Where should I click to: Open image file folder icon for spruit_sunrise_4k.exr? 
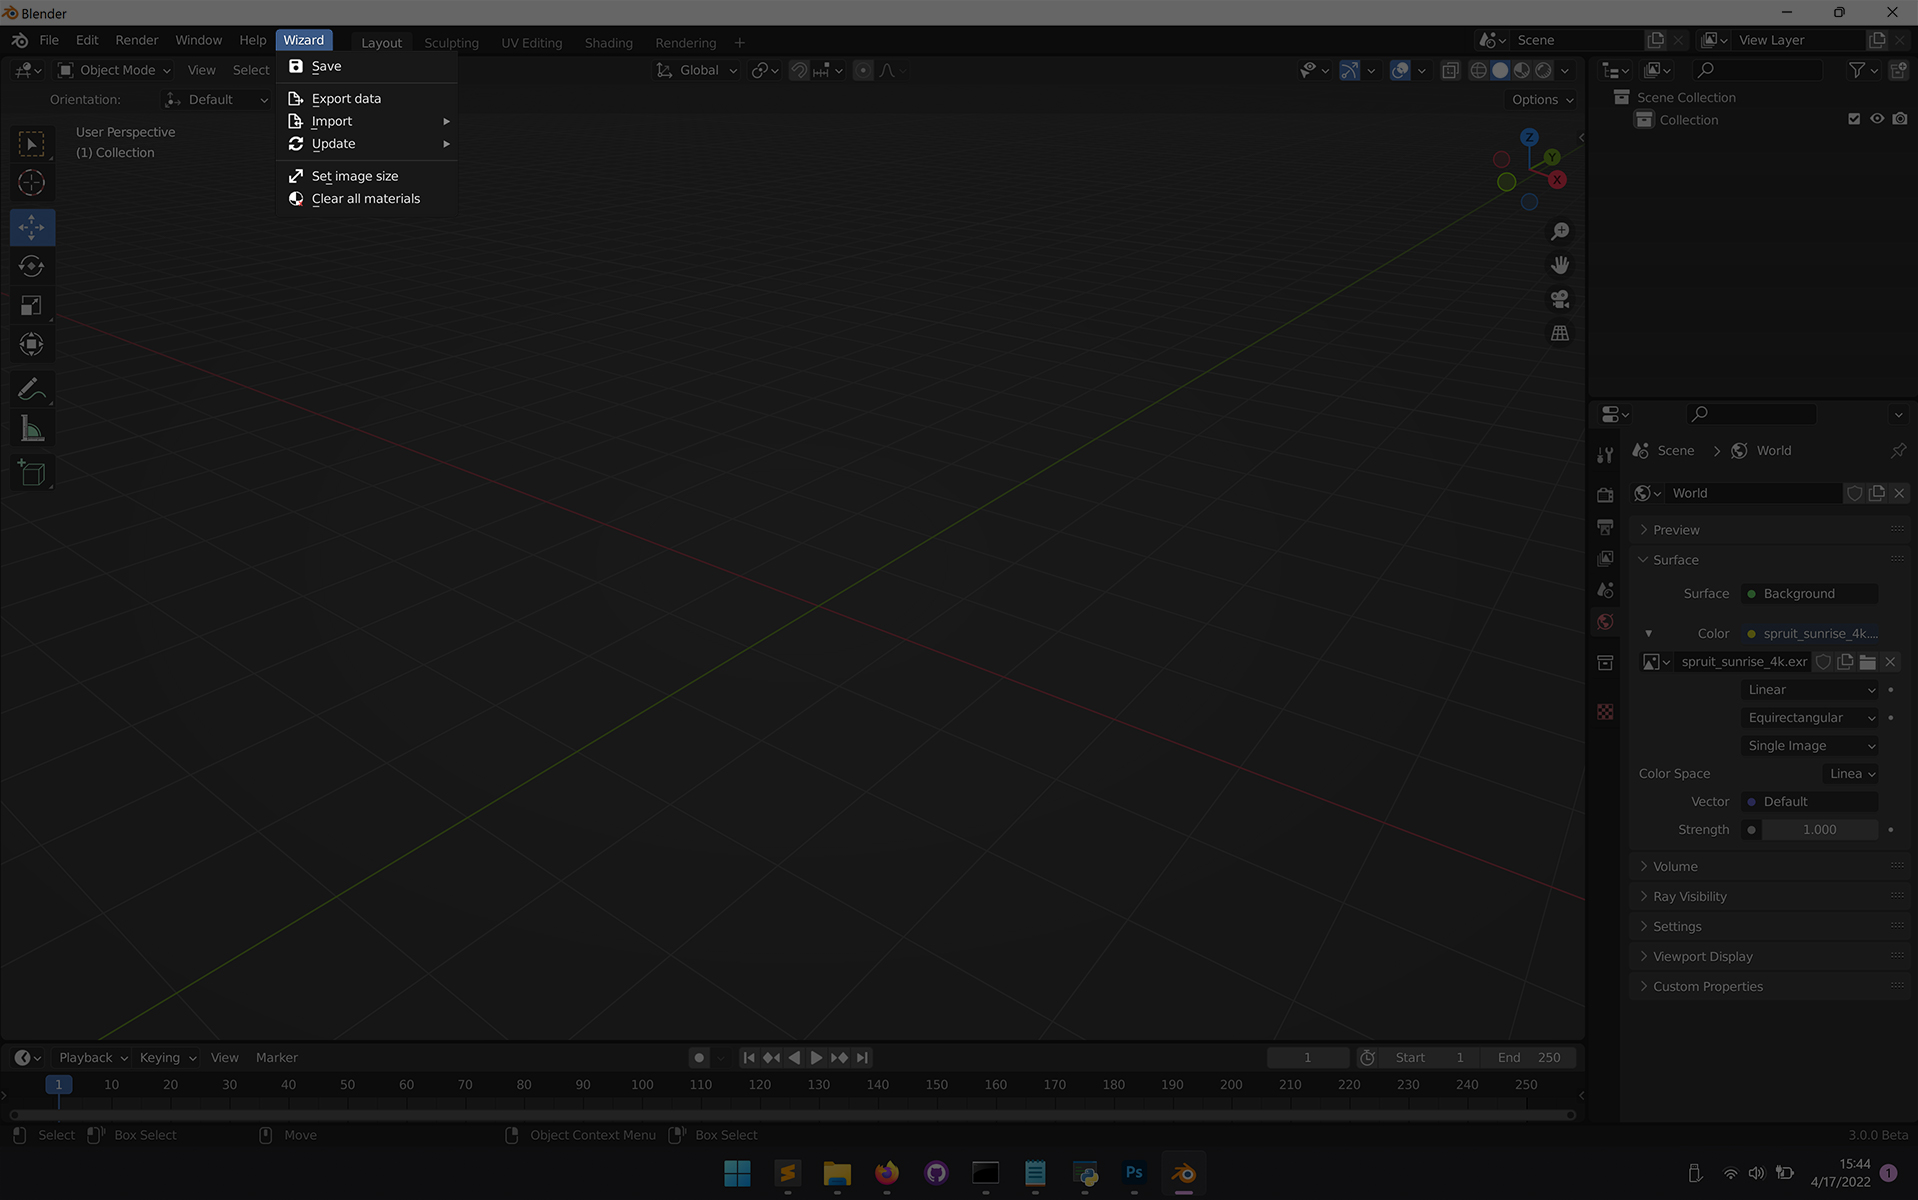click(1867, 662)
